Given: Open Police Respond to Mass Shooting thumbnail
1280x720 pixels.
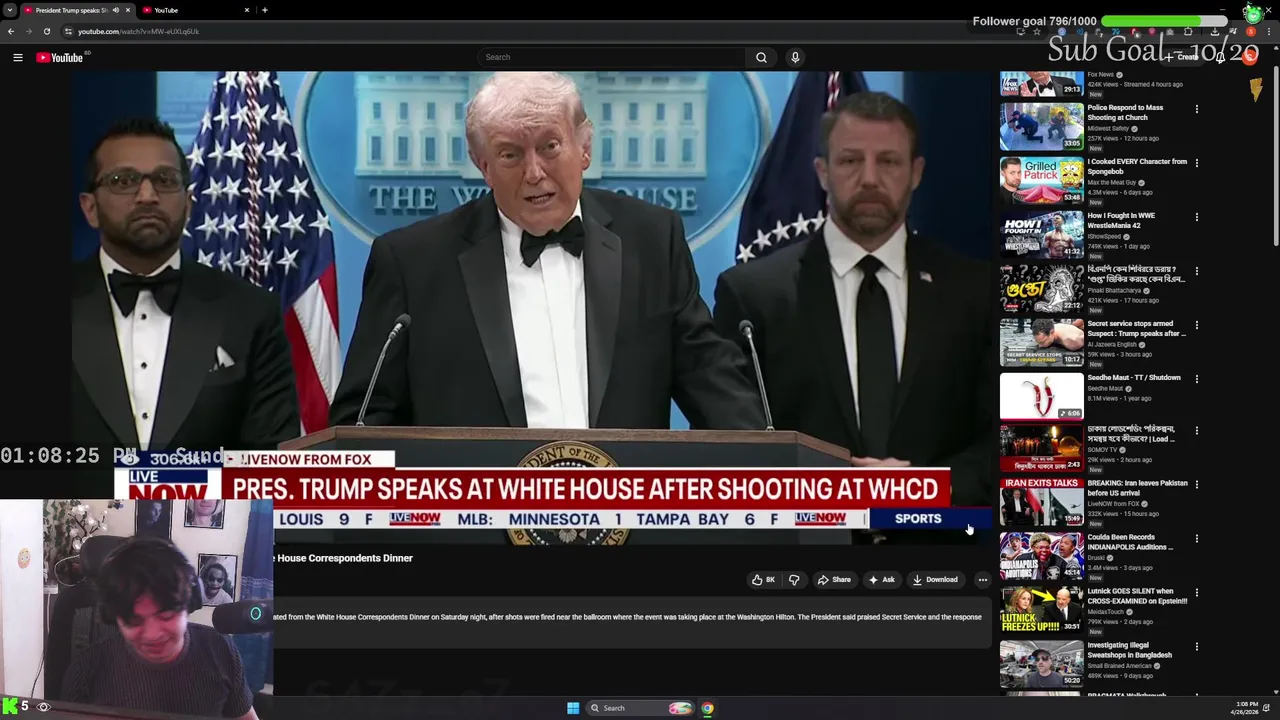Looking at the screenshot, I should pyautogui.click(x=1041, y=126).
